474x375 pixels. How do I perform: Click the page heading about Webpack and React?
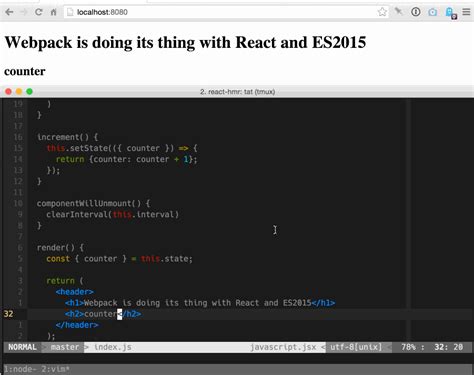click(x=185, y=43)
